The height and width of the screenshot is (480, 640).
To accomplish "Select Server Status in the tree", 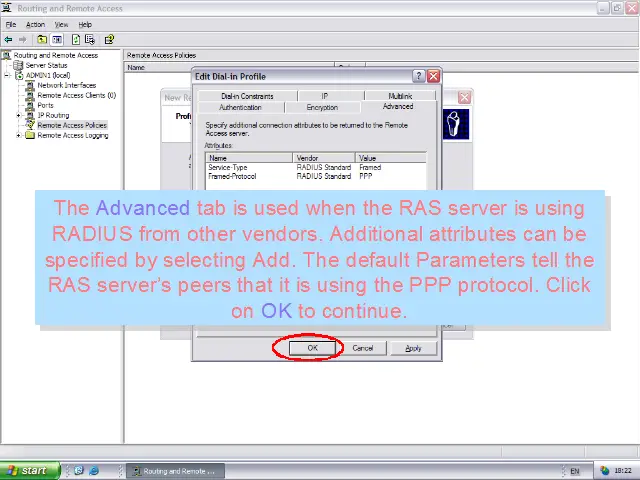I will point(47,65).
